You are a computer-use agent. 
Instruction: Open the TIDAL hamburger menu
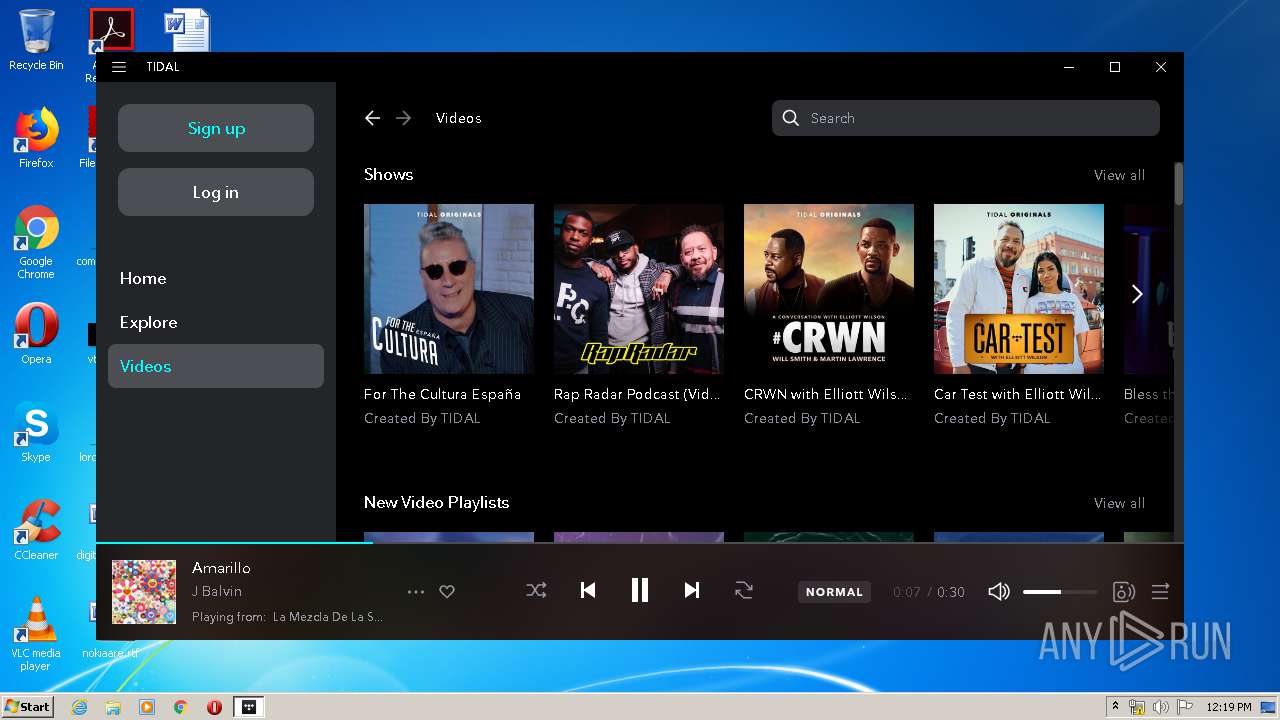pos(119,67)
